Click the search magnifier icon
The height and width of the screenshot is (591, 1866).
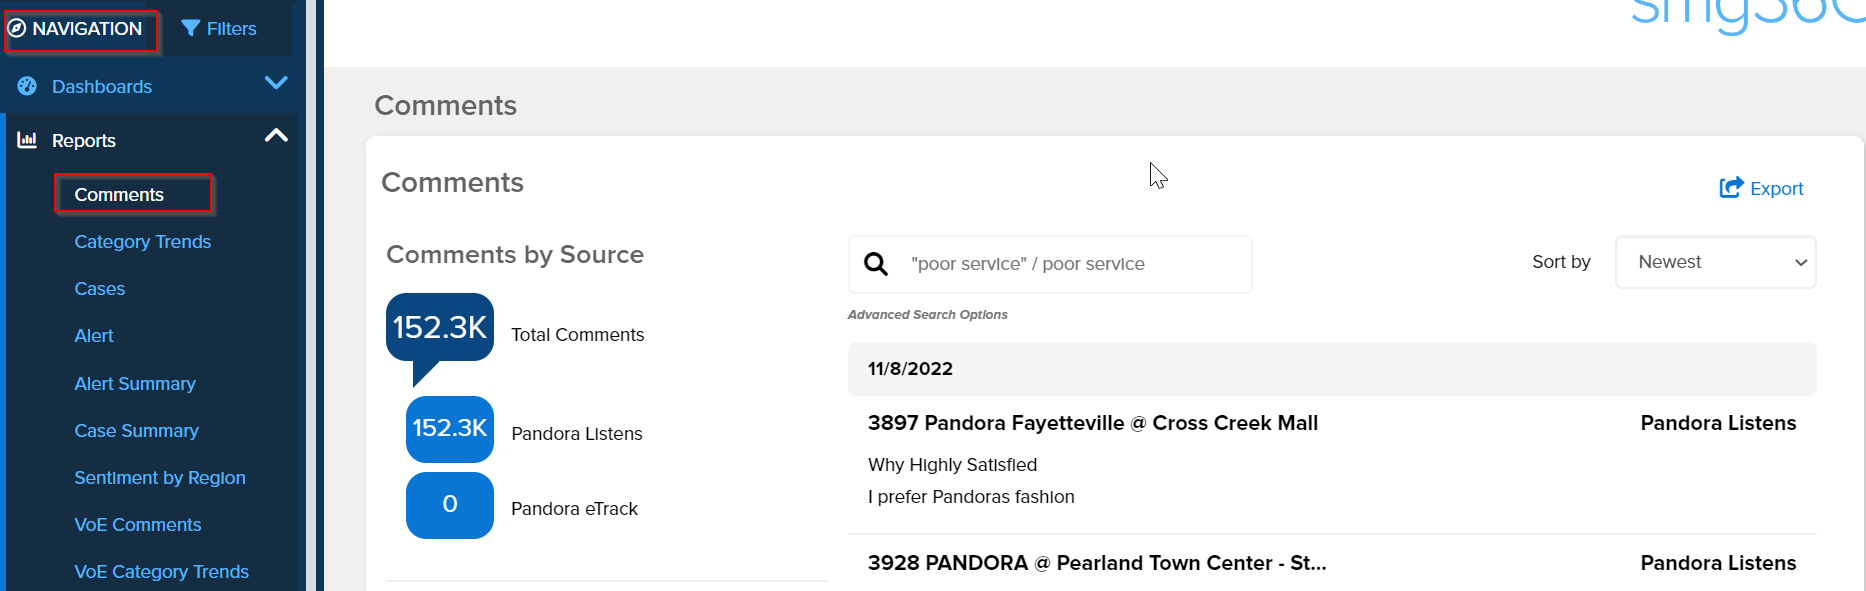(876, 264)
